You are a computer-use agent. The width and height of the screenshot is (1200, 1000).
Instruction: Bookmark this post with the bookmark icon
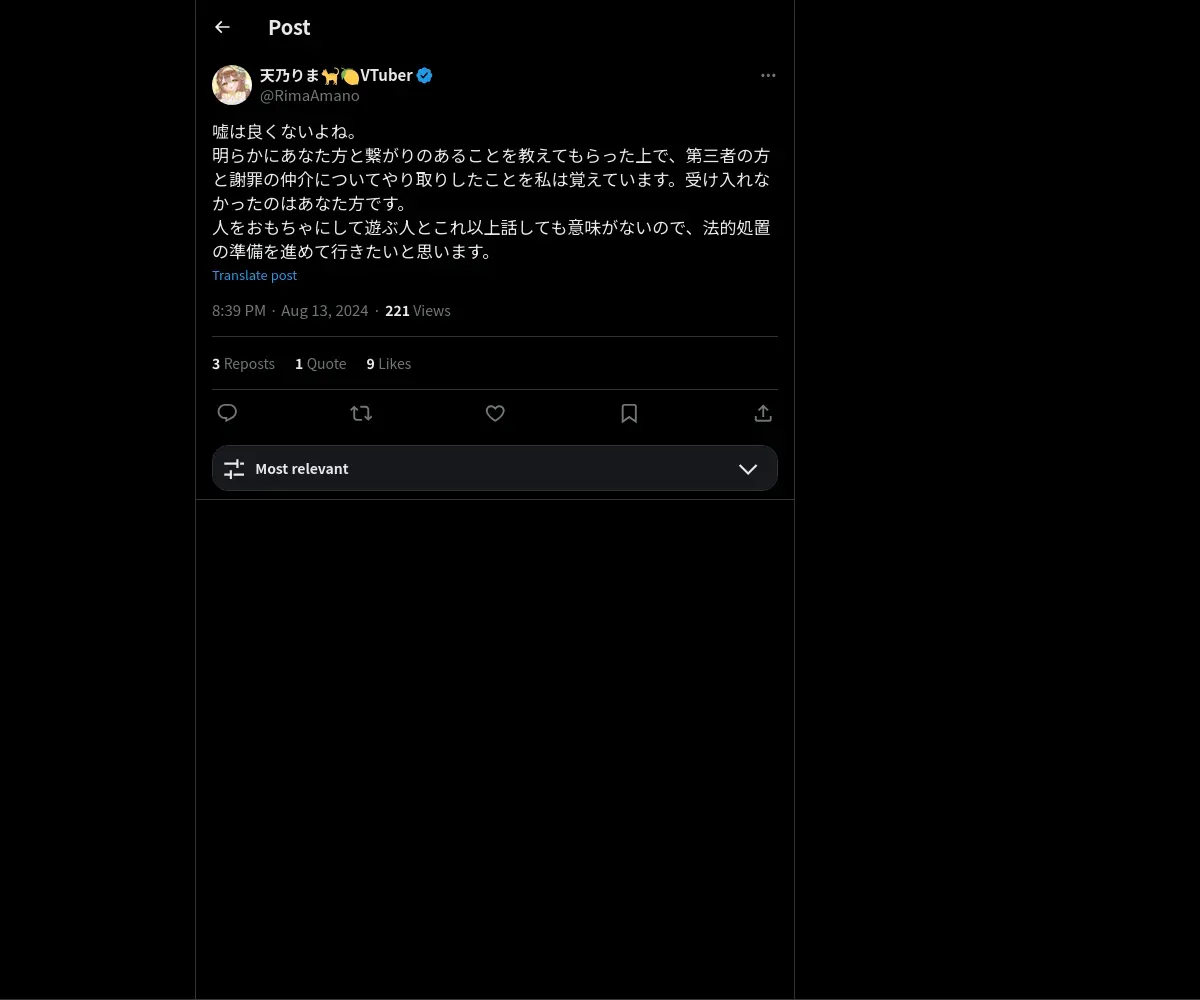629,413
